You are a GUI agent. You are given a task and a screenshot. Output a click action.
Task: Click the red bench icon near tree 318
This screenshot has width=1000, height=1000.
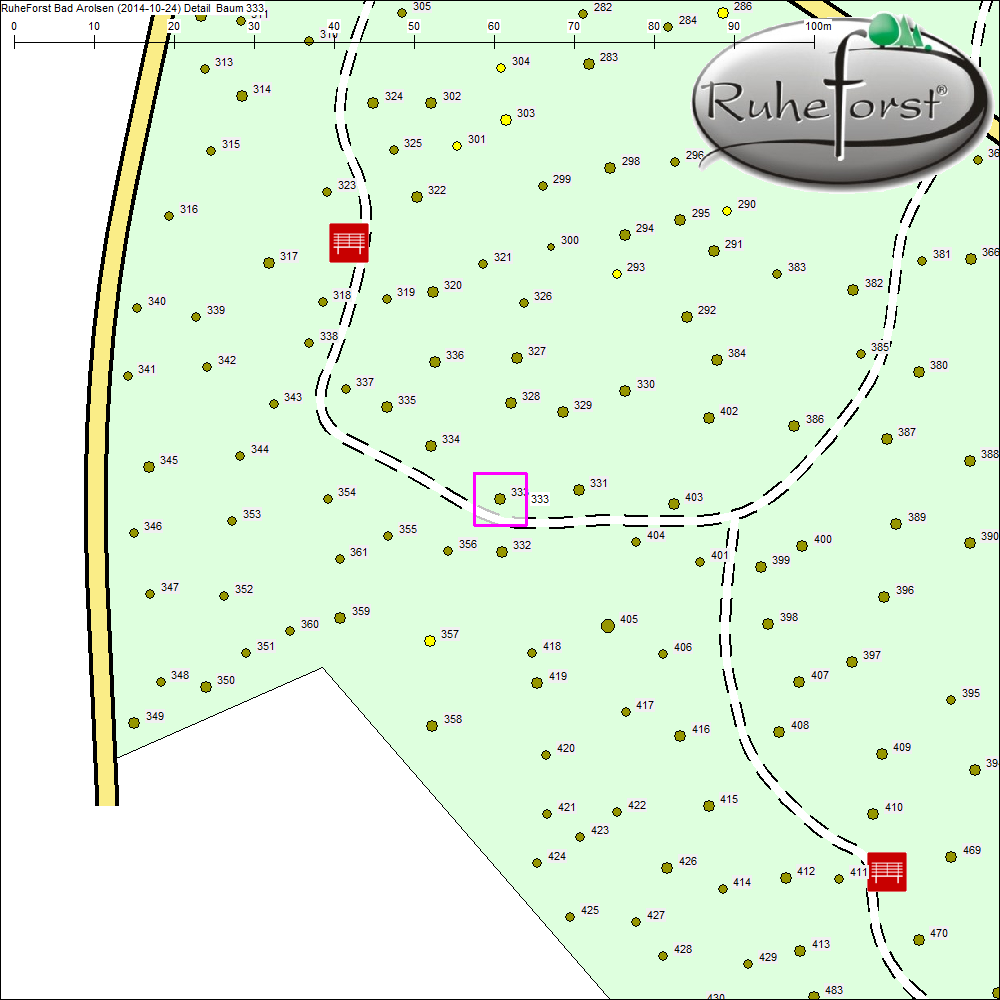[349, 243]
